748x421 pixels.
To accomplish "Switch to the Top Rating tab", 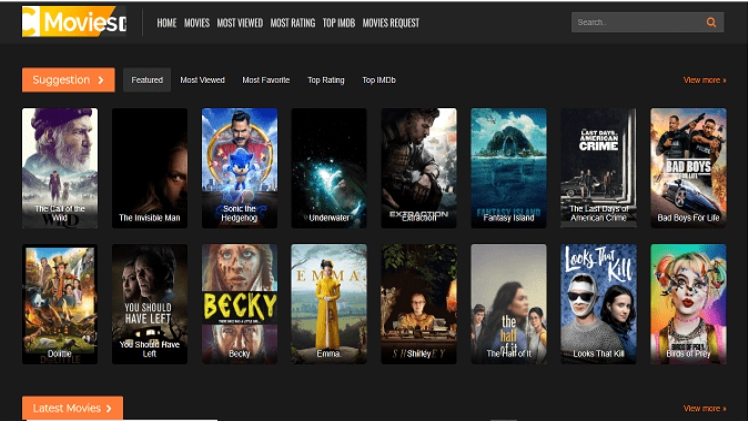I will [326, 80].
